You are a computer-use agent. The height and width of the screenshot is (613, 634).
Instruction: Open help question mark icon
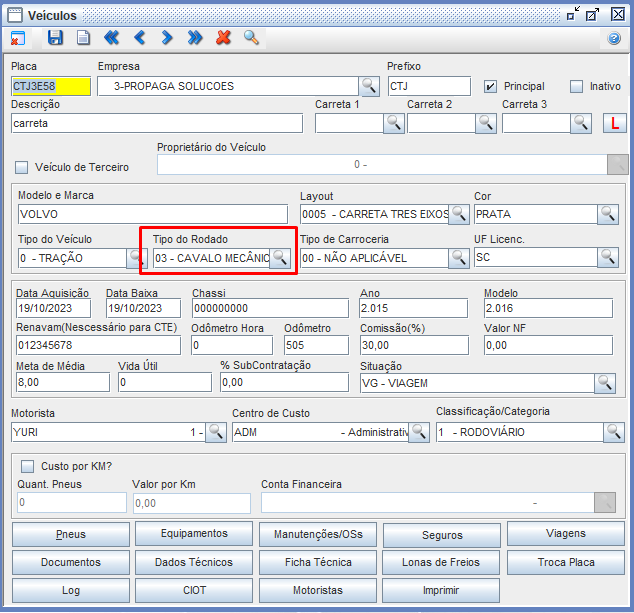[x=614, y=38]
